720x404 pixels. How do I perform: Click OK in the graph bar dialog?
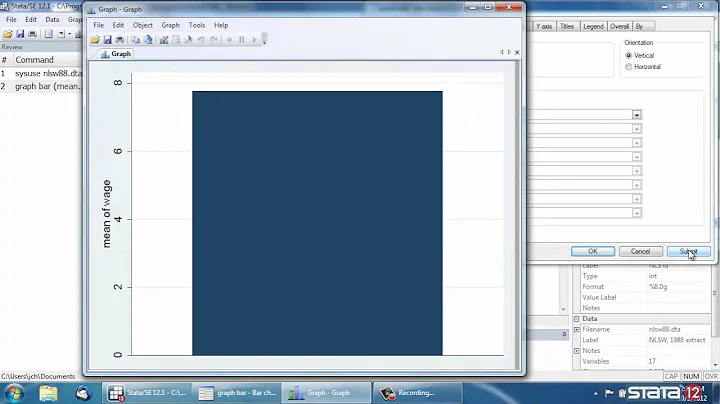[593, 252]
